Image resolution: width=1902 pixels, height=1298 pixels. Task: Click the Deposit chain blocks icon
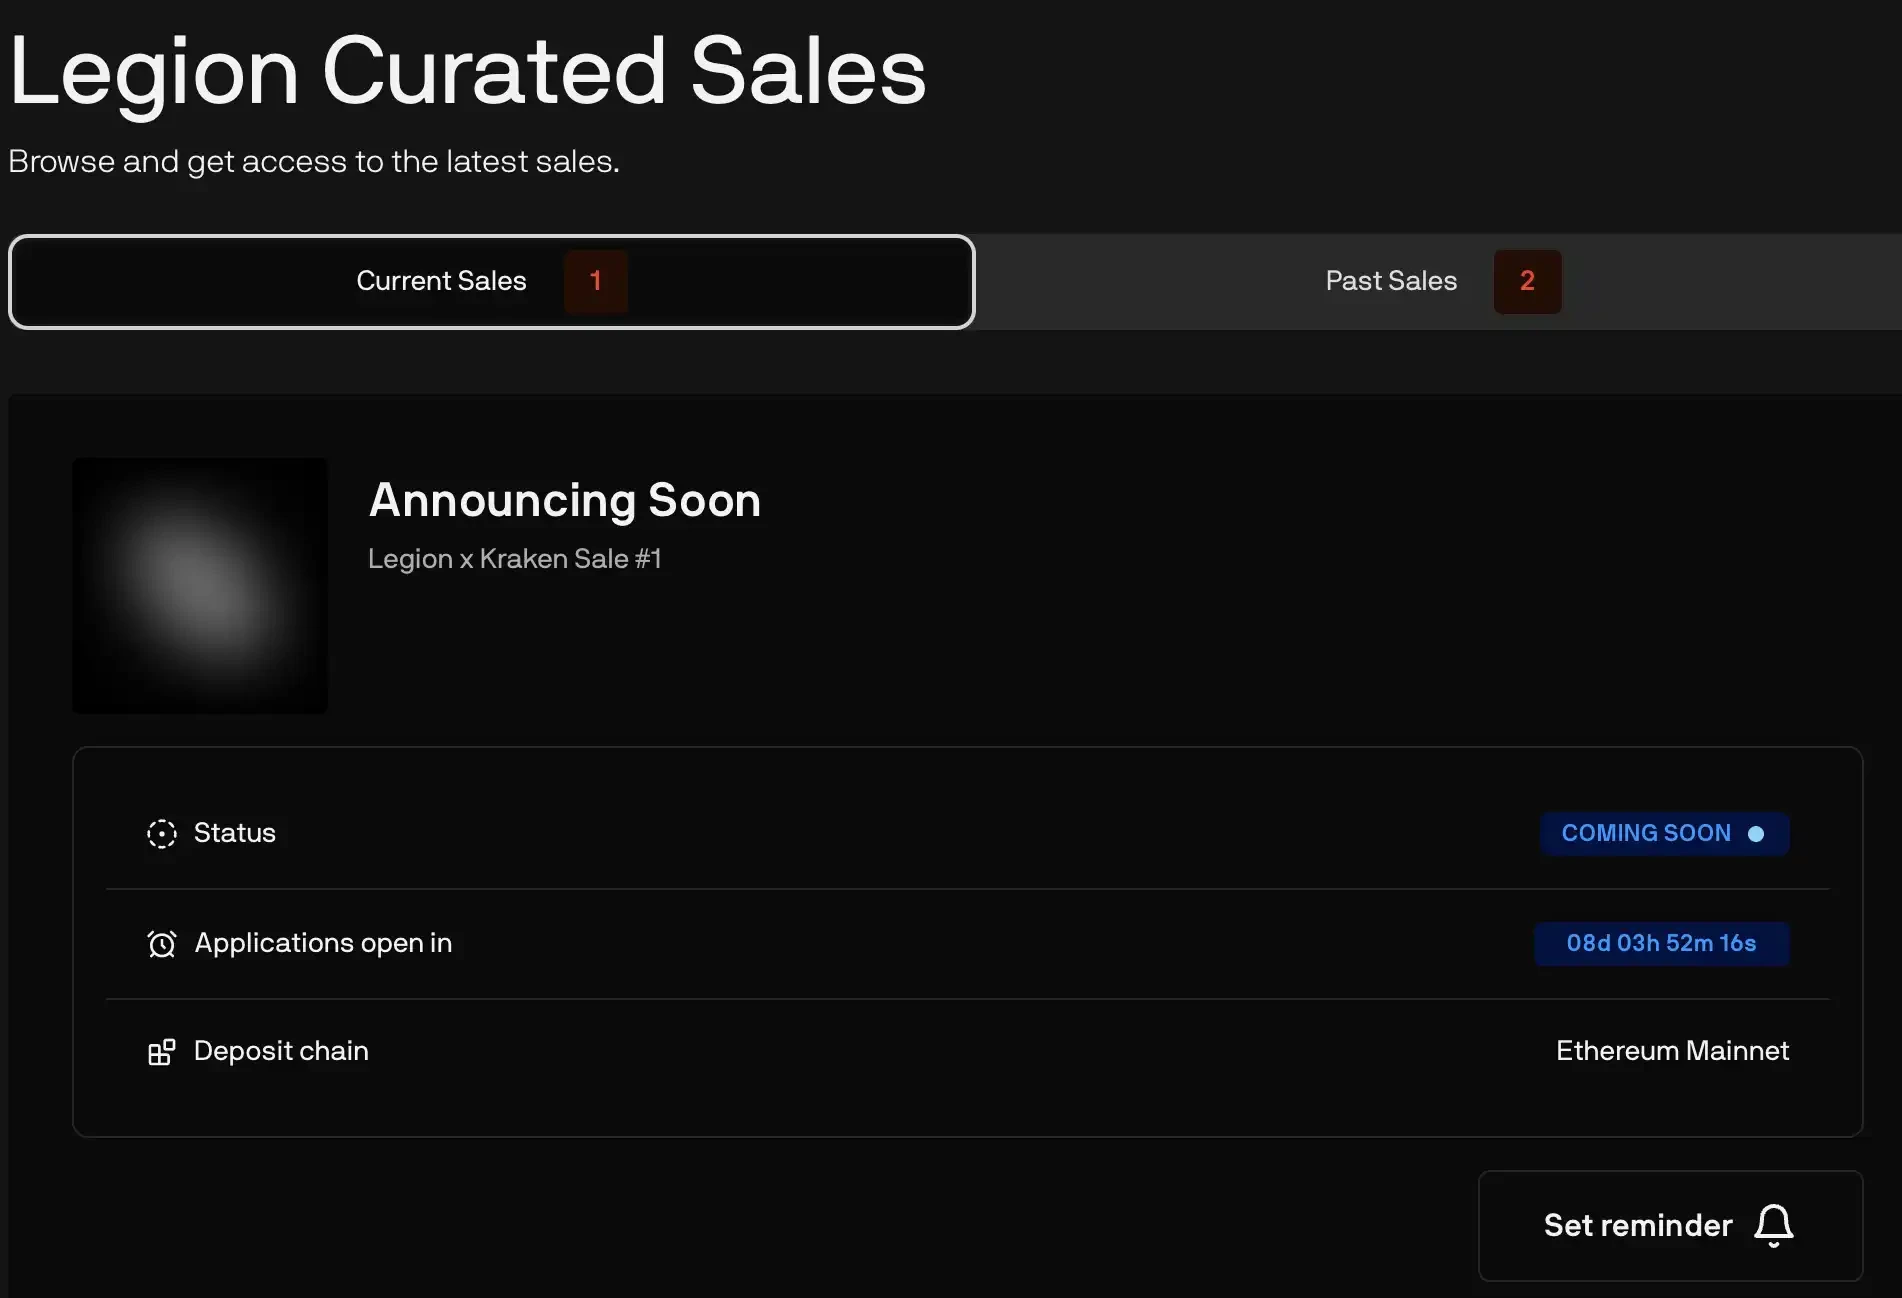tap(161, 1052)
